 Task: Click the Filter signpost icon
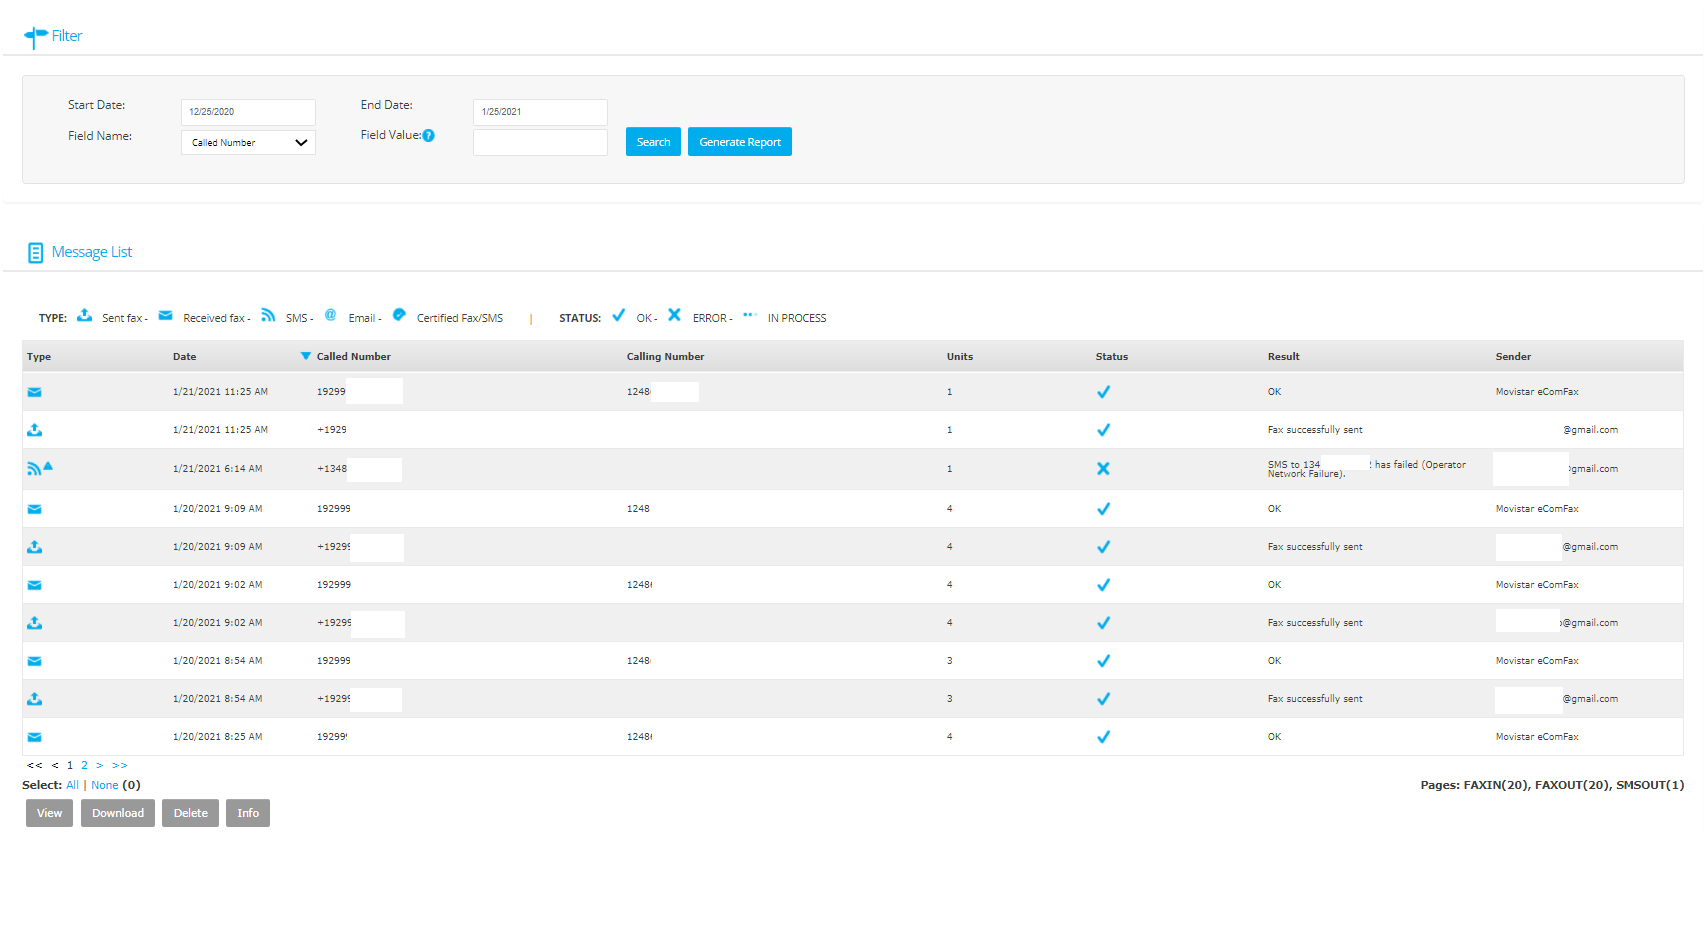[35, 37]
